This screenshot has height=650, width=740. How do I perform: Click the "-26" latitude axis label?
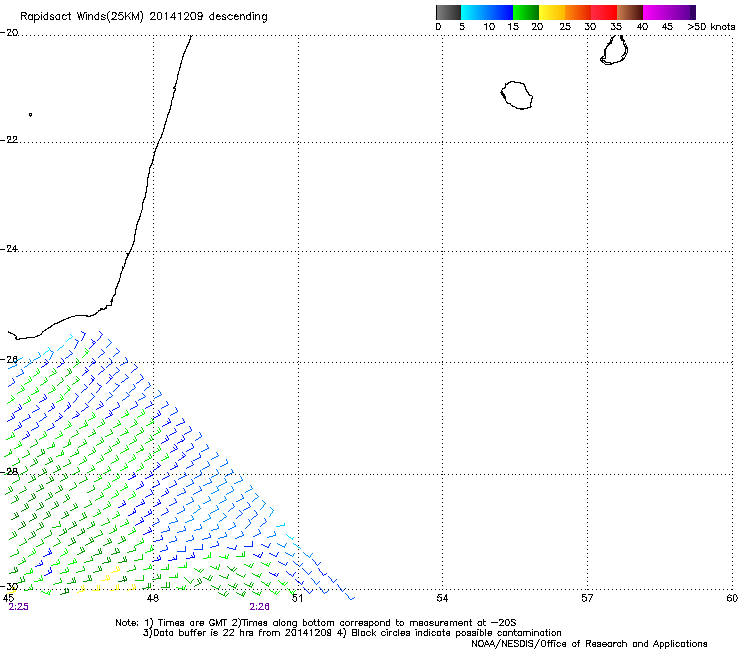[x=9, y=360]
